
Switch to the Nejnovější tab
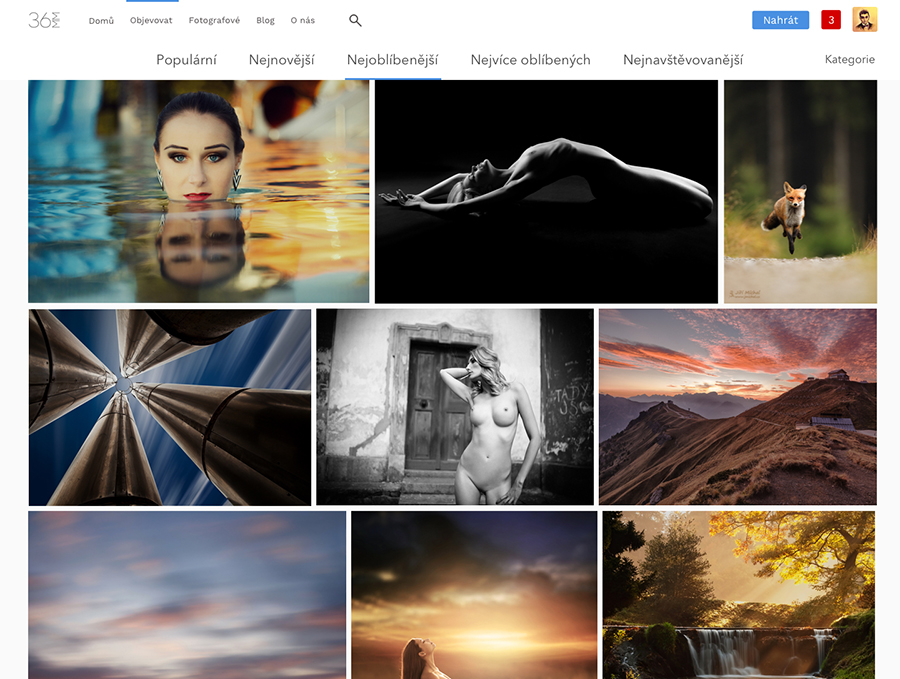point(281,60)
